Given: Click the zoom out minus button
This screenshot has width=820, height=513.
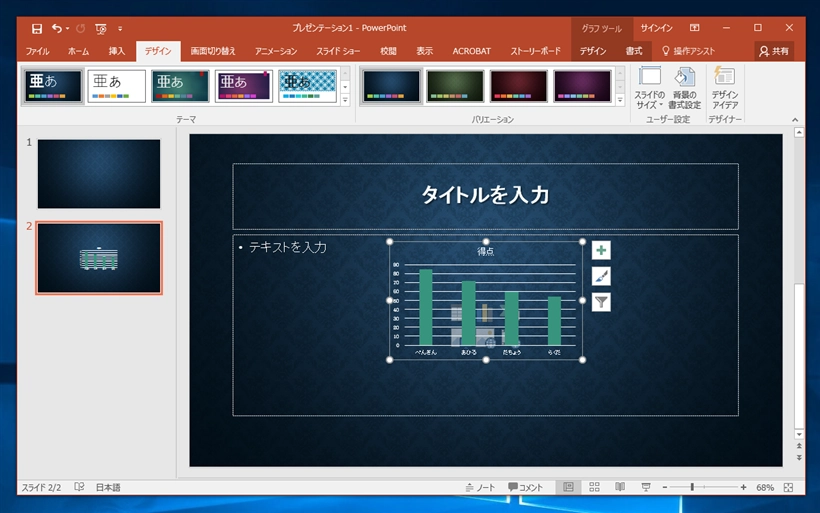Looking at the screenshot, I should pos(665,487).
